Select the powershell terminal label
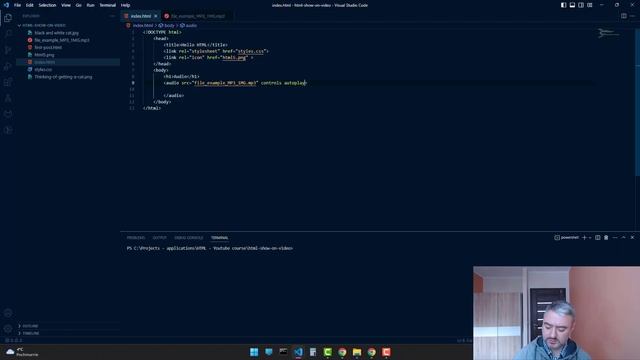 [x=567, y=238]
